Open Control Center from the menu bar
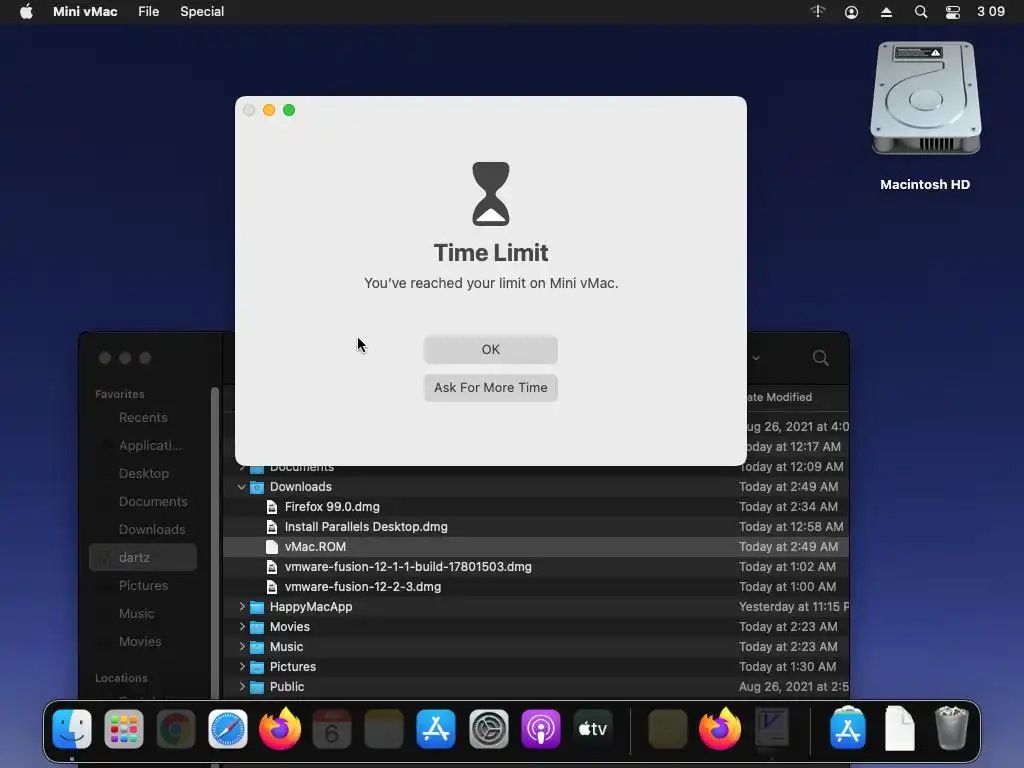This screenshot has height=768, width=1024. click(953, 12)
